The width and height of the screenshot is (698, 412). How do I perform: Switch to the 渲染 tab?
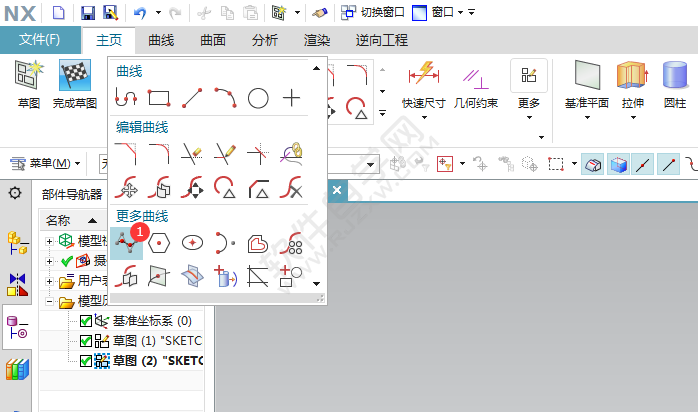317,40
